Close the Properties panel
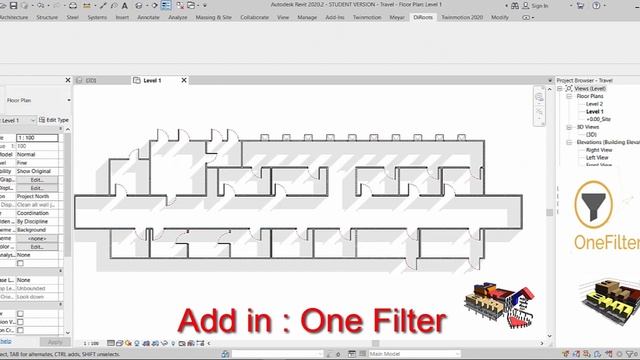 pos(68,80)
